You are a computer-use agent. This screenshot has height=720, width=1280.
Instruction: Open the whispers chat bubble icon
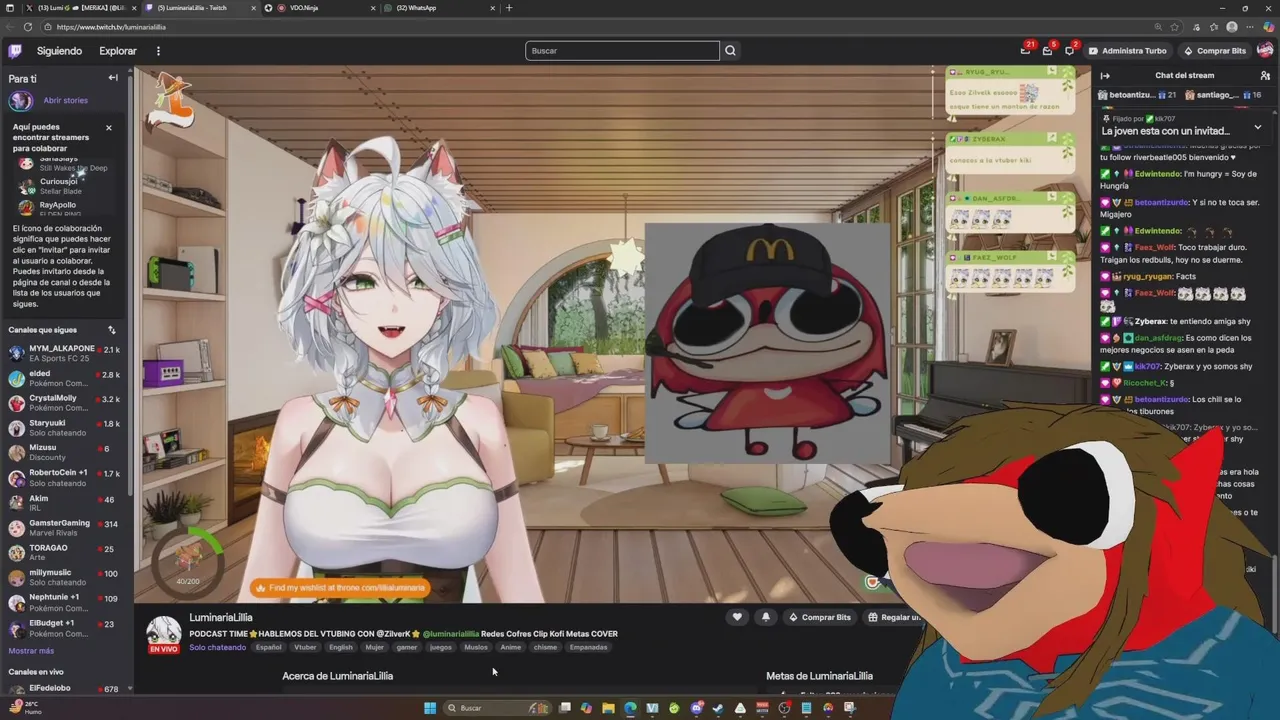pyautogui.click(x=1070, y=50)
